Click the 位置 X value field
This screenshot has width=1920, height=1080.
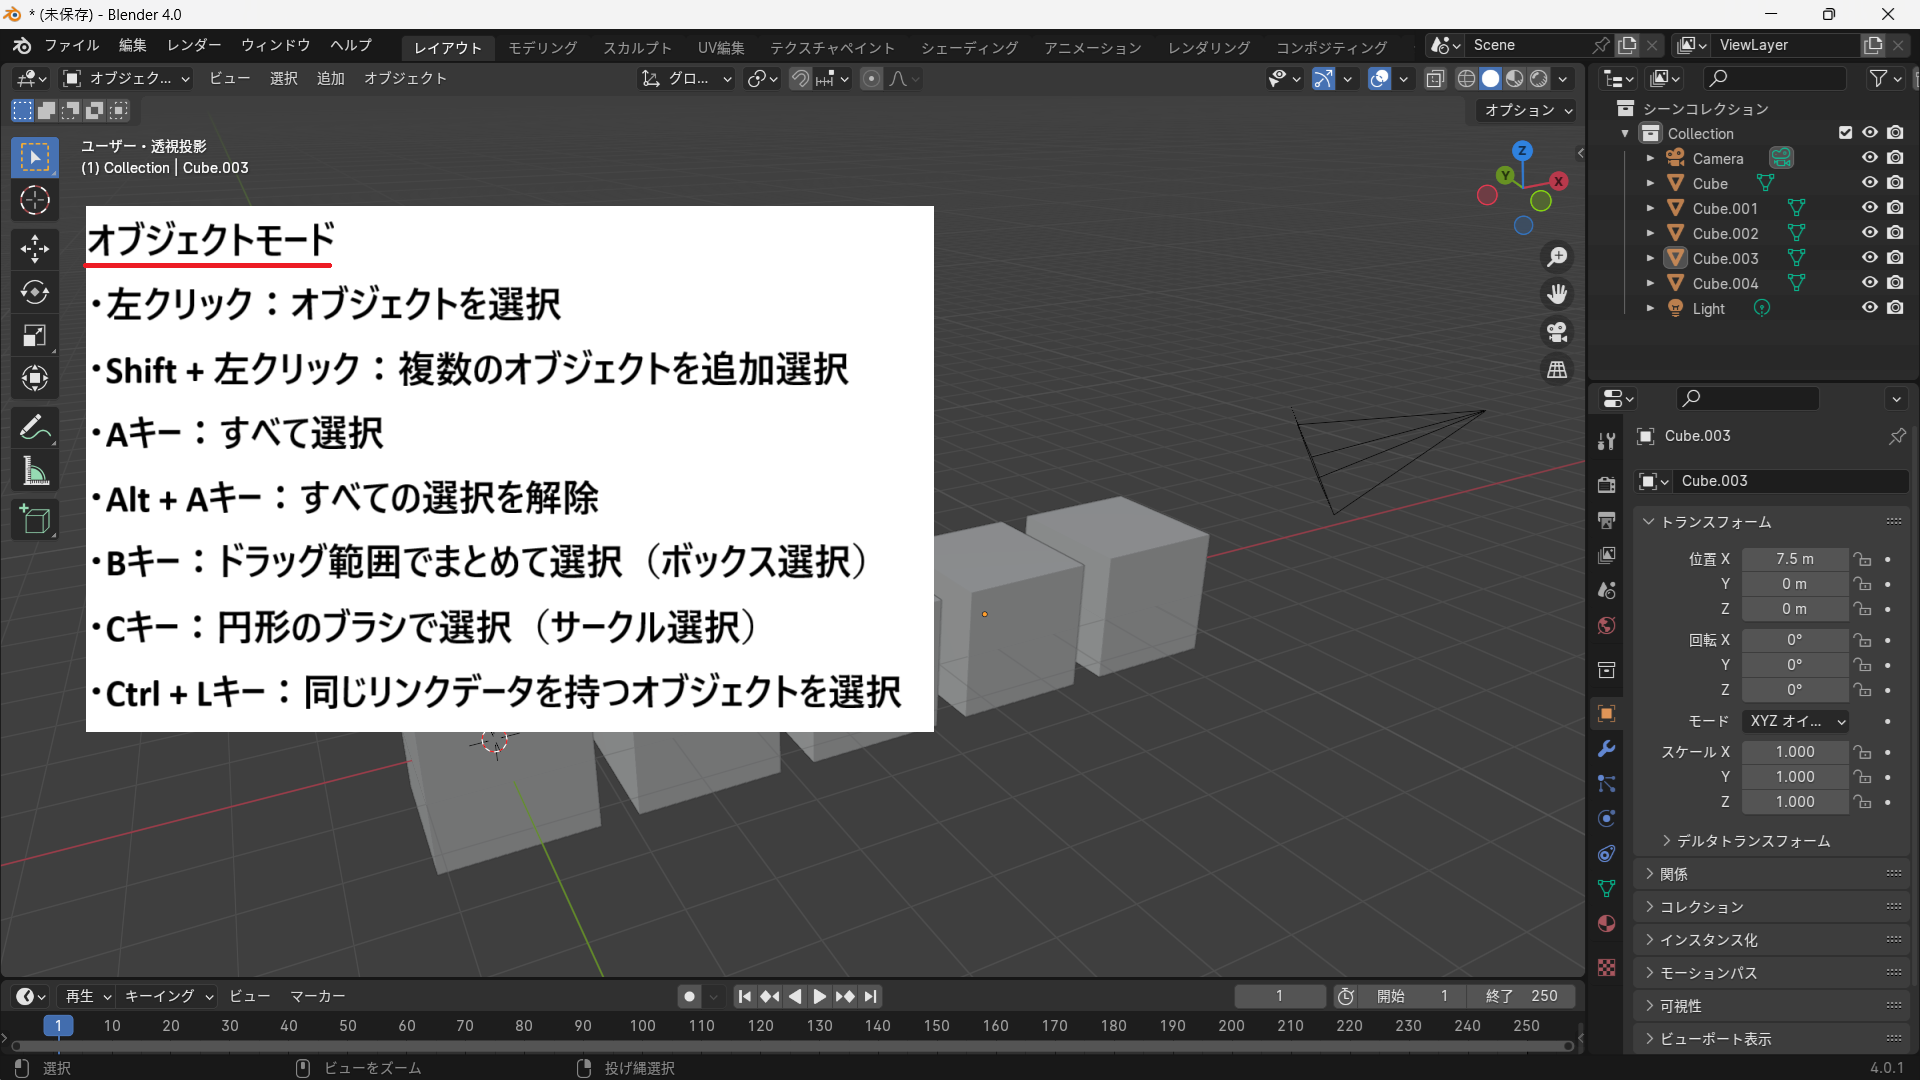[1794, 559]
